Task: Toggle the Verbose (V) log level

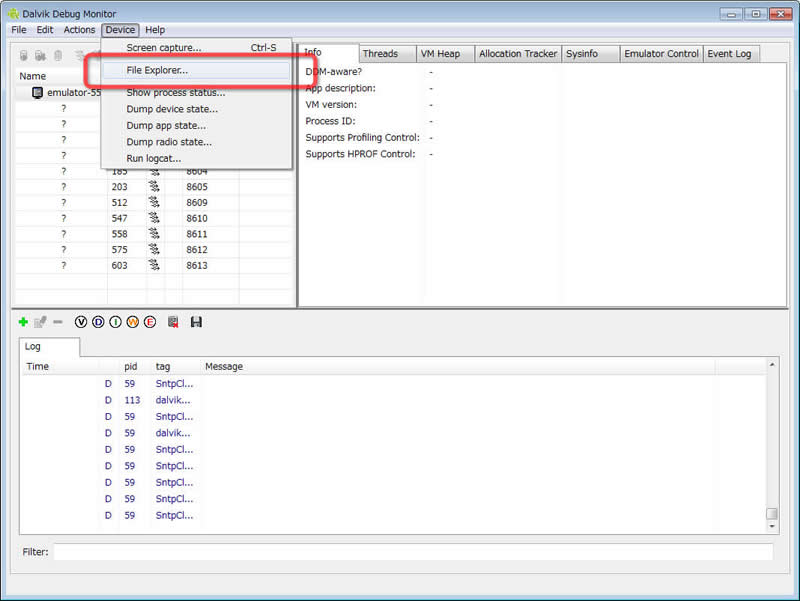Action: tap(81, 322)
